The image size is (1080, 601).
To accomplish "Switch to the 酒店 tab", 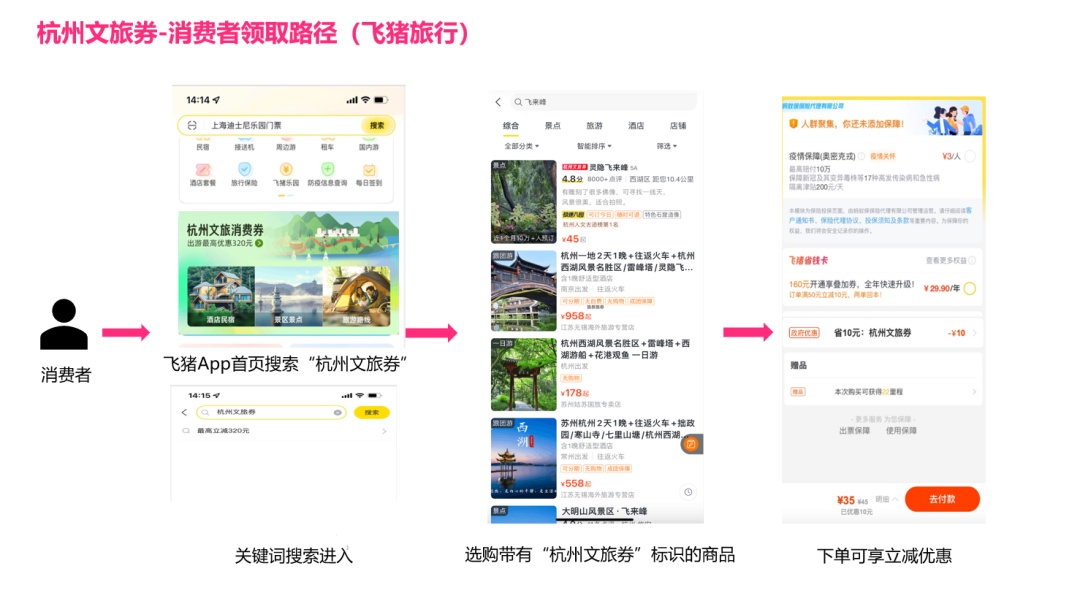I will pos(636,126).
